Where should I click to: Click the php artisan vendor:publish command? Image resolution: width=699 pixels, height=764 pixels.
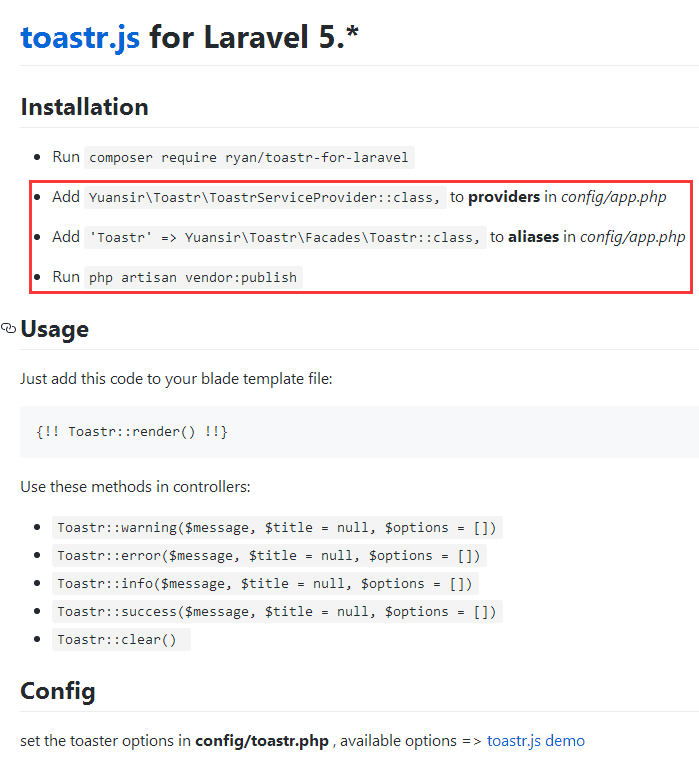193,277
